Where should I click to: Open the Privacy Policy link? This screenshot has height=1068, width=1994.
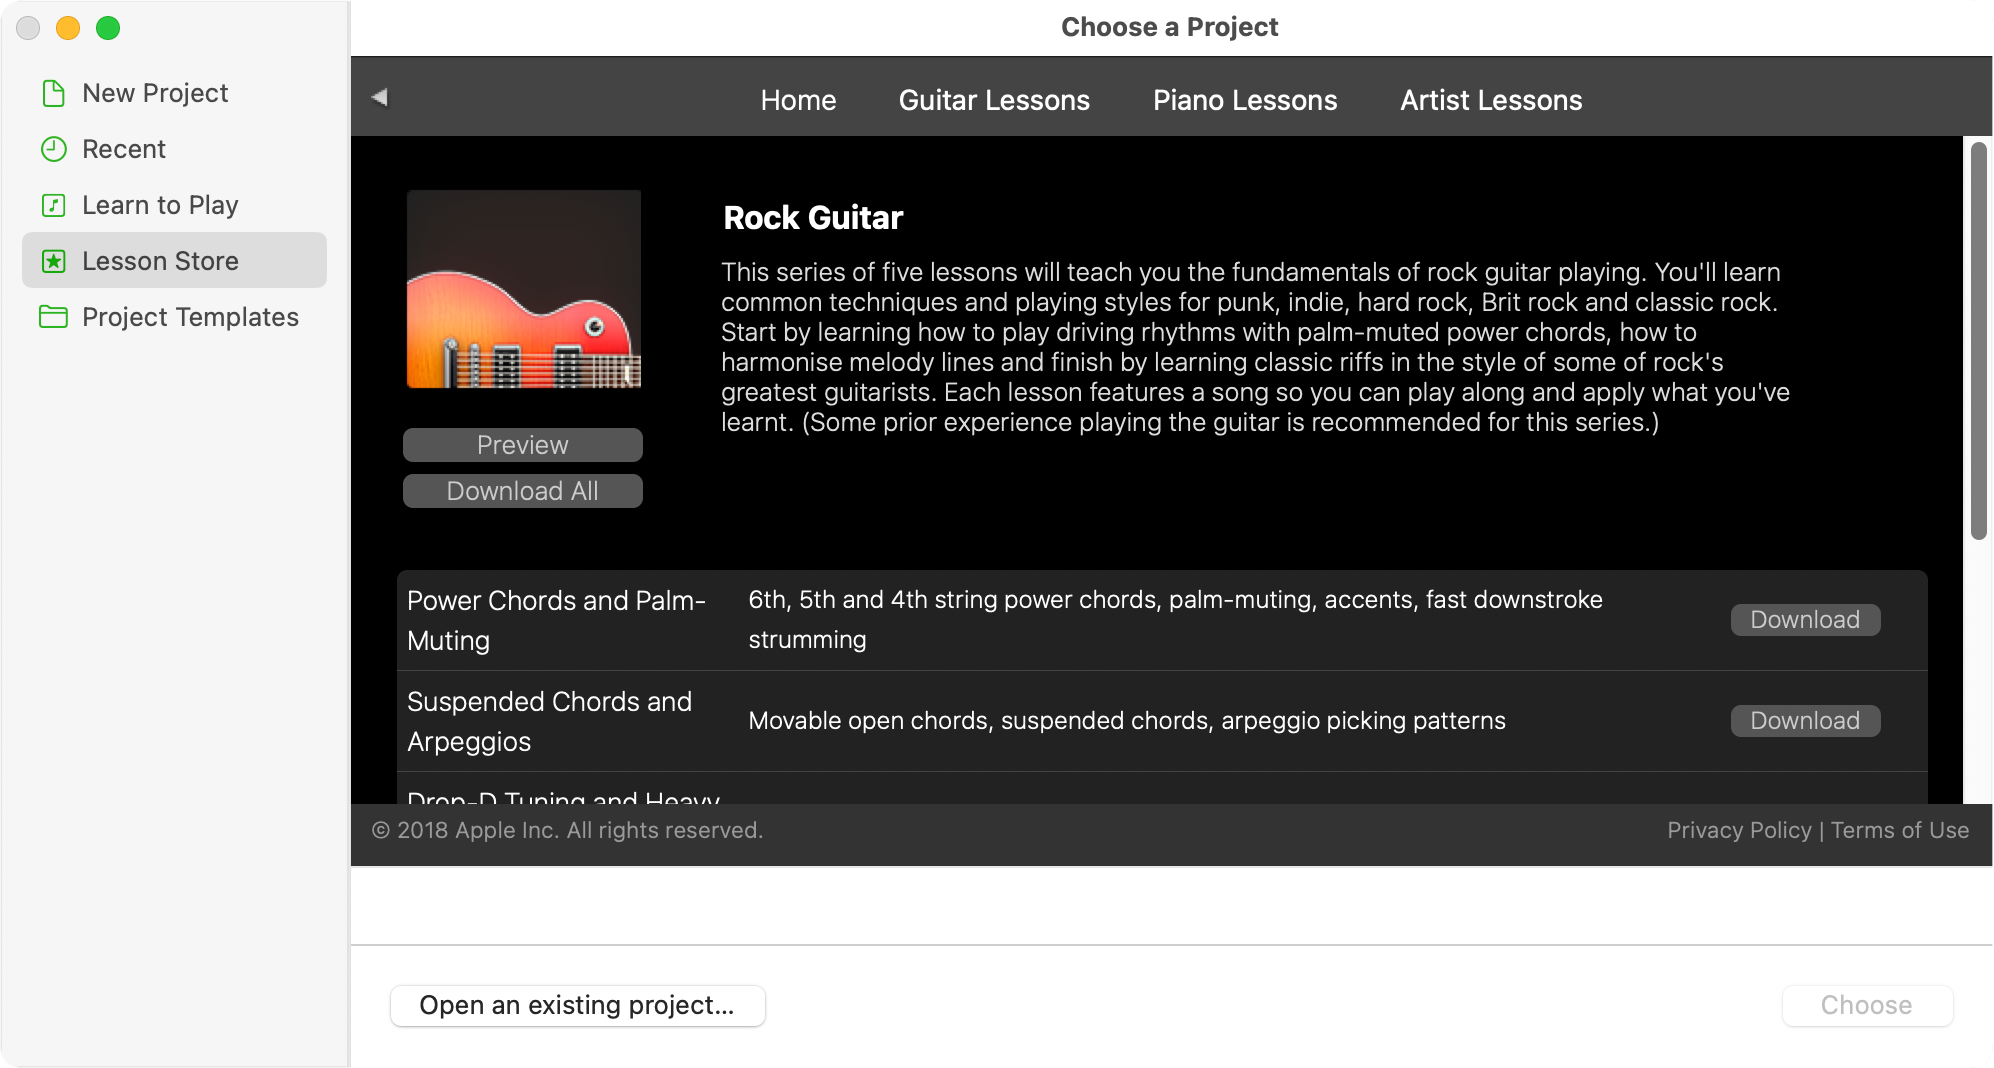coord(1739,830)
